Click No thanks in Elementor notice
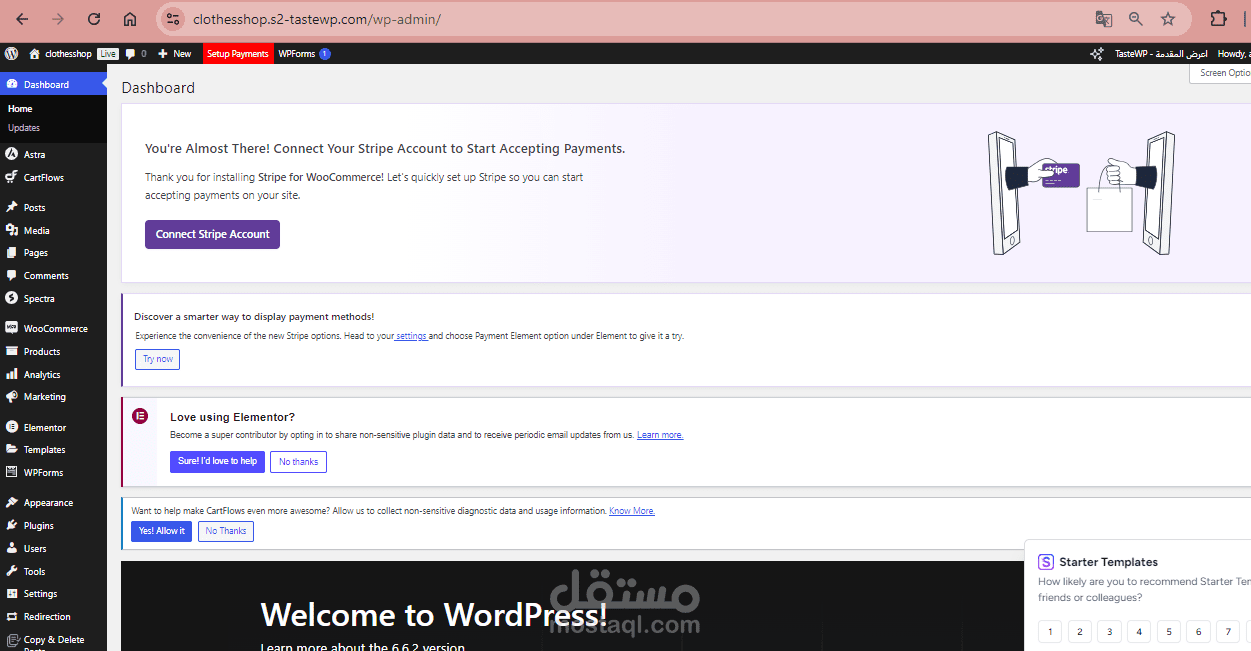Screen dimensions: 1251x651 [298, 462]
